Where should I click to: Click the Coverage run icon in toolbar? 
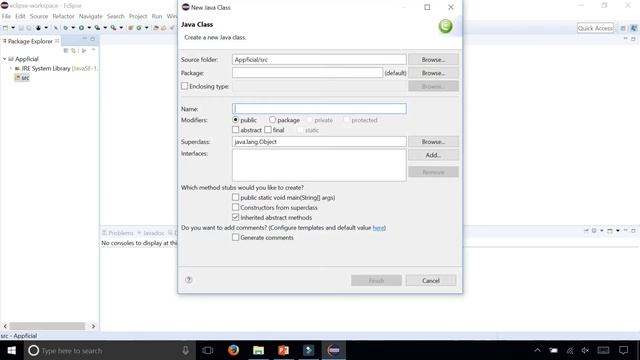pos(97,28)
